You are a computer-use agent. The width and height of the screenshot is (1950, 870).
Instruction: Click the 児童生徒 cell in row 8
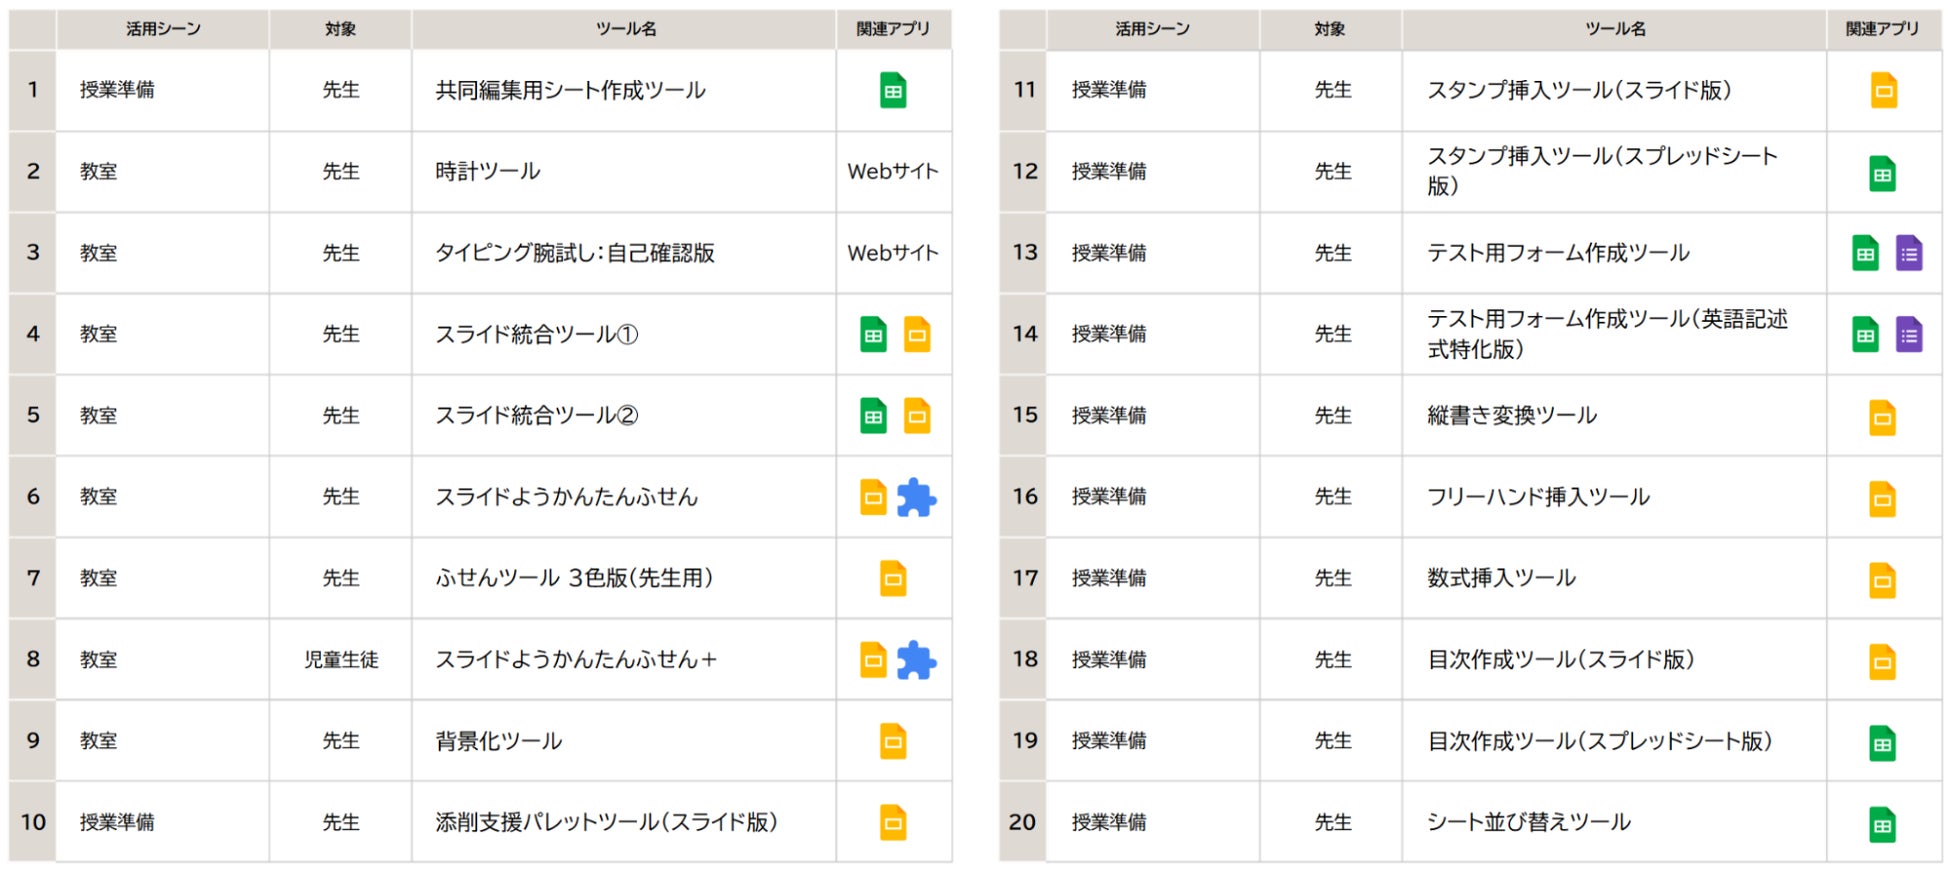coord(341,660)
